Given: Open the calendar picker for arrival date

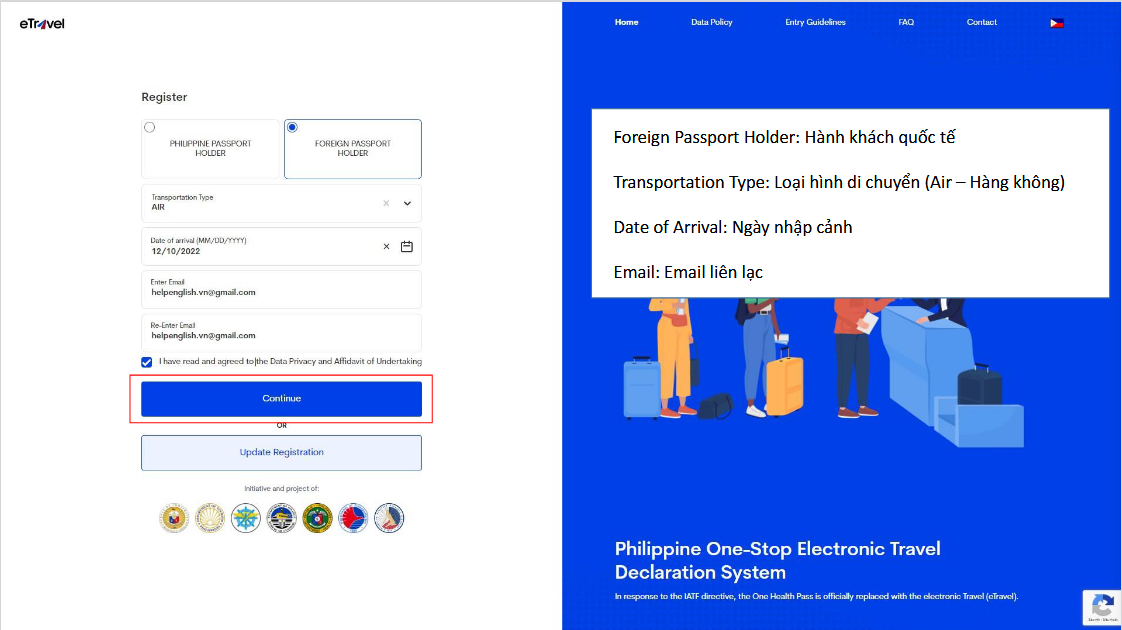Looking at the screenshot, I should [x=407, y=246].
